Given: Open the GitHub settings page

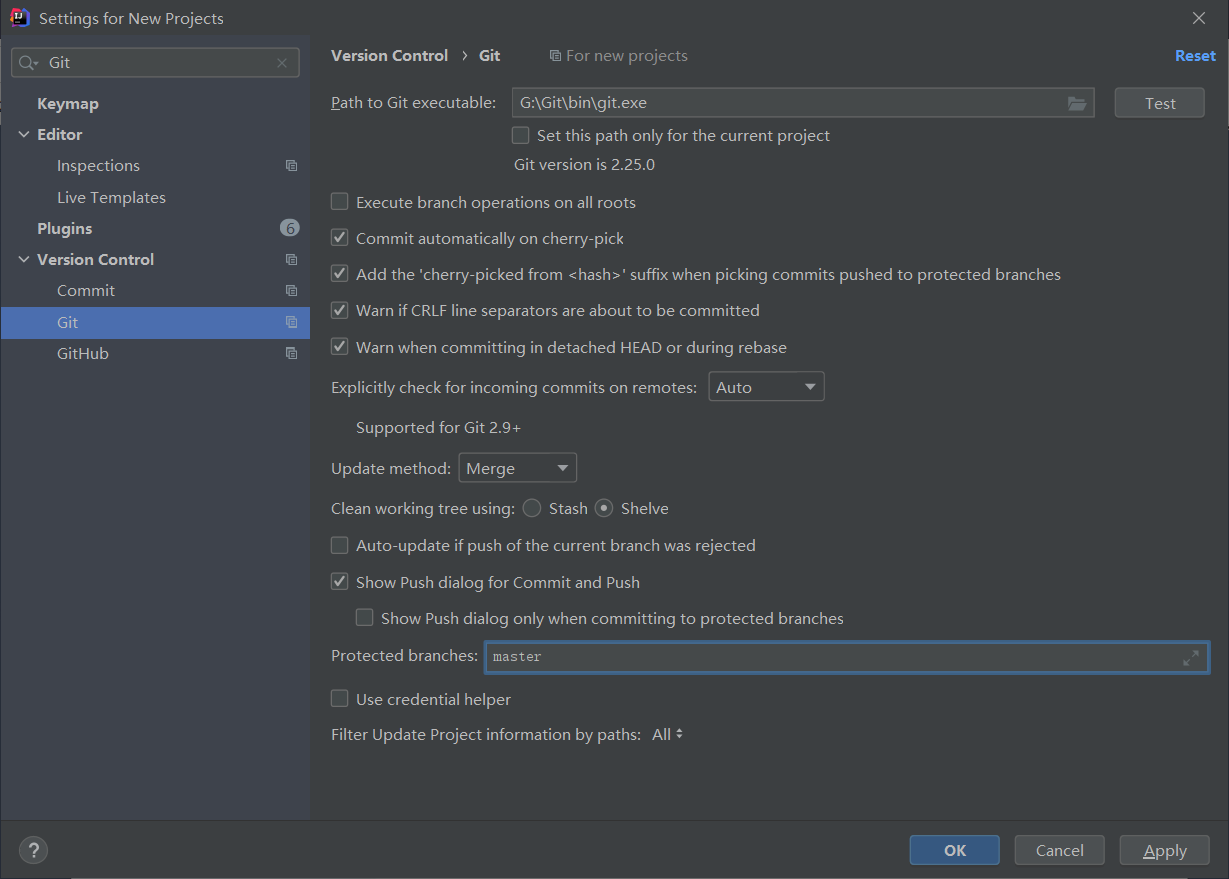Looking at the screenshot, I should [83, 354].
